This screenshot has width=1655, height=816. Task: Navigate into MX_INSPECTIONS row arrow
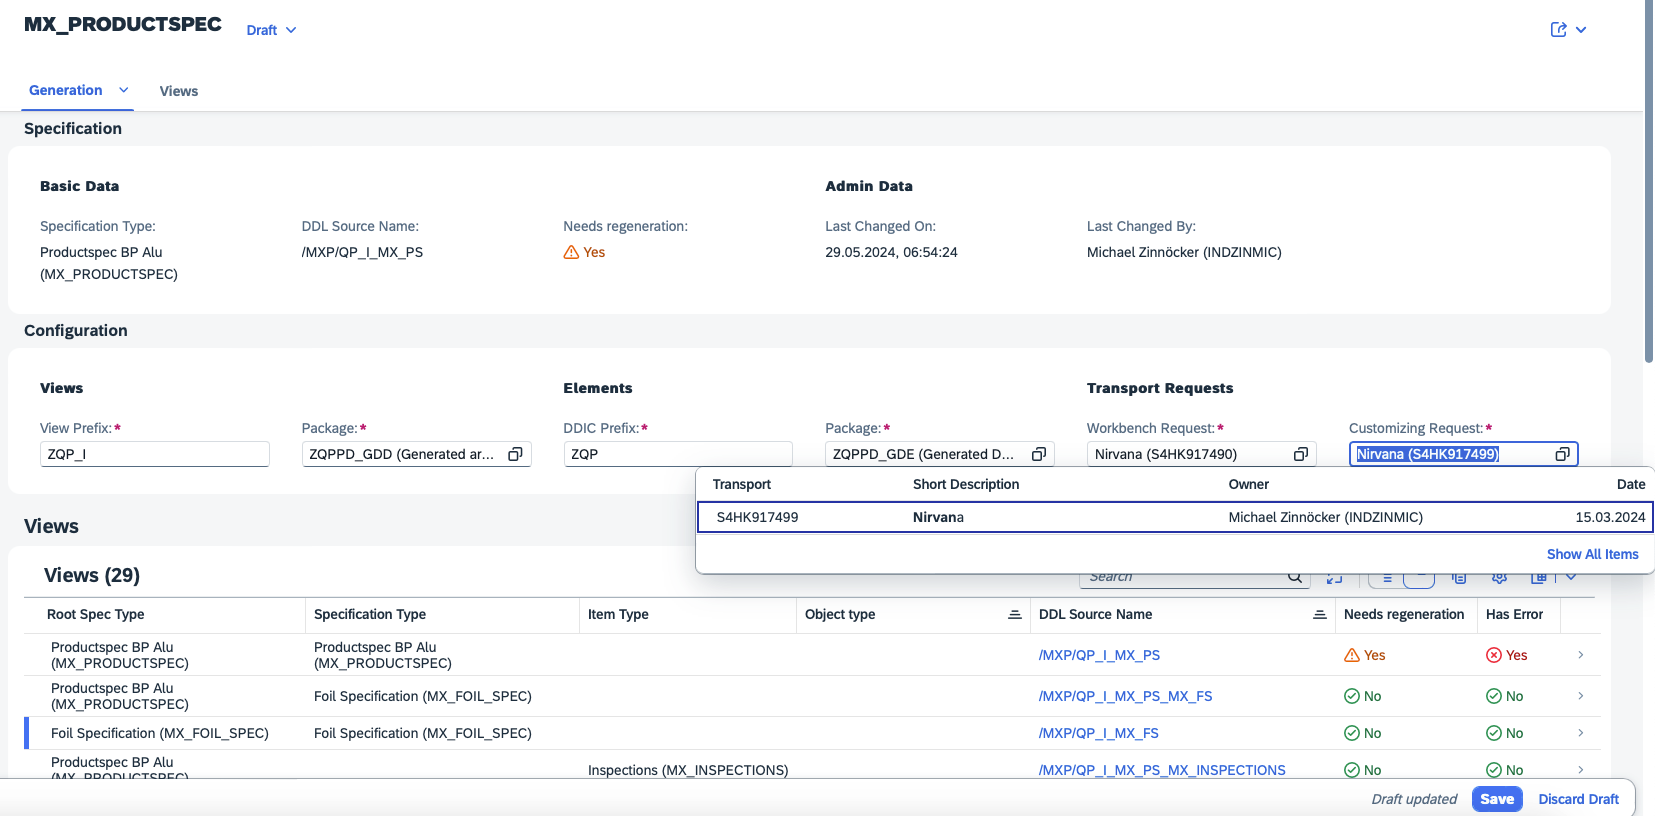(1581, 770)
